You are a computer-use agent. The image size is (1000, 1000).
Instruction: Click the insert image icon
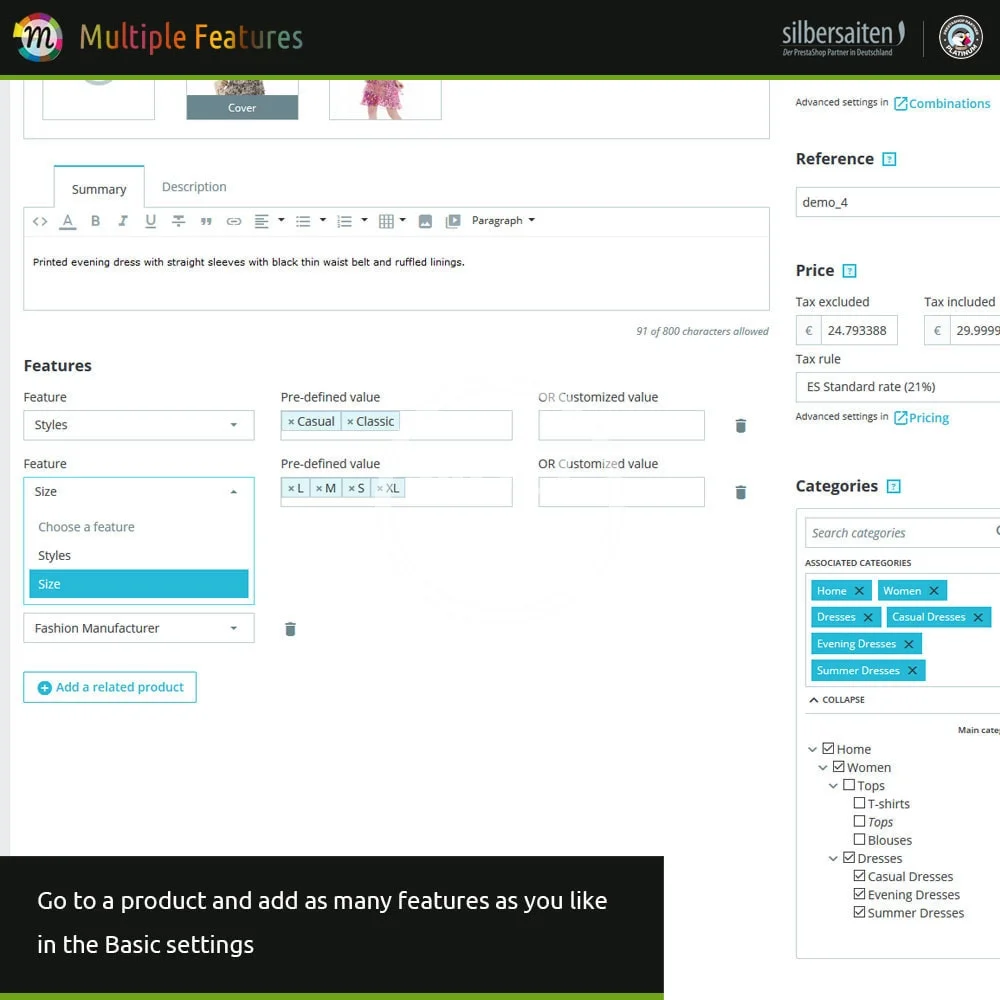point(425,221)
